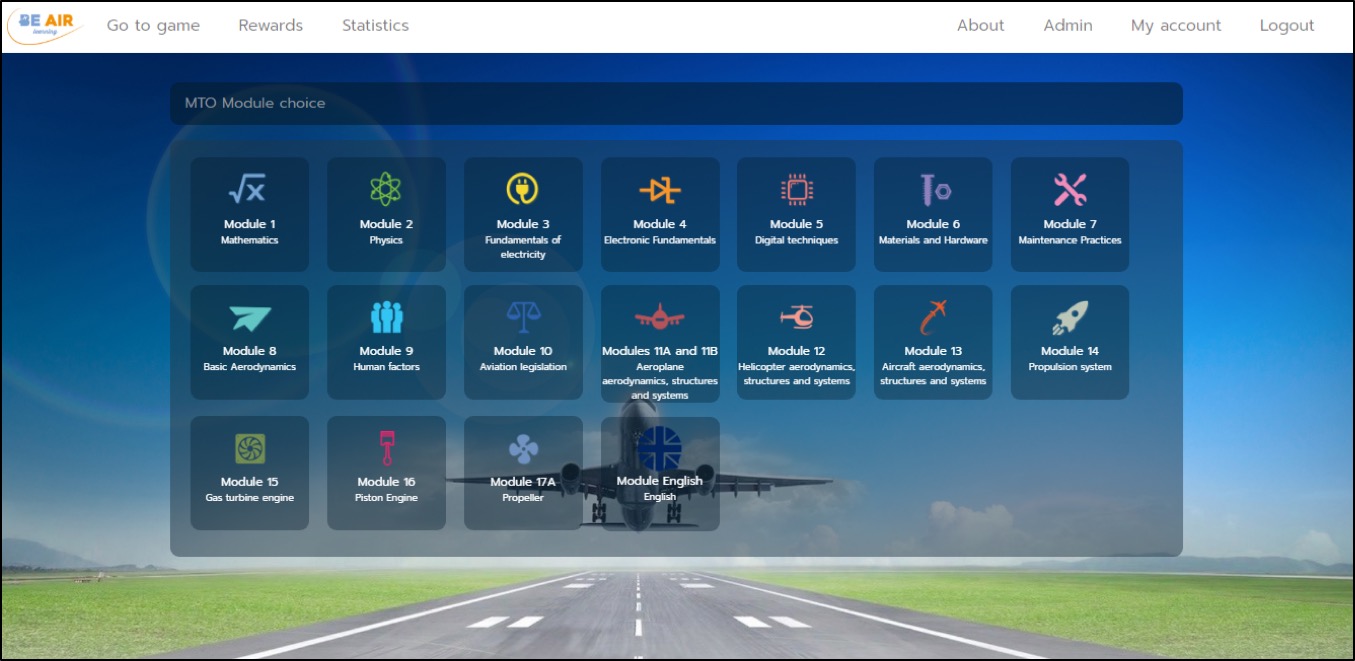Open the Aviation legislation scales icon
The width and height of the screenshot is (1355, 661).
point(522,317)
